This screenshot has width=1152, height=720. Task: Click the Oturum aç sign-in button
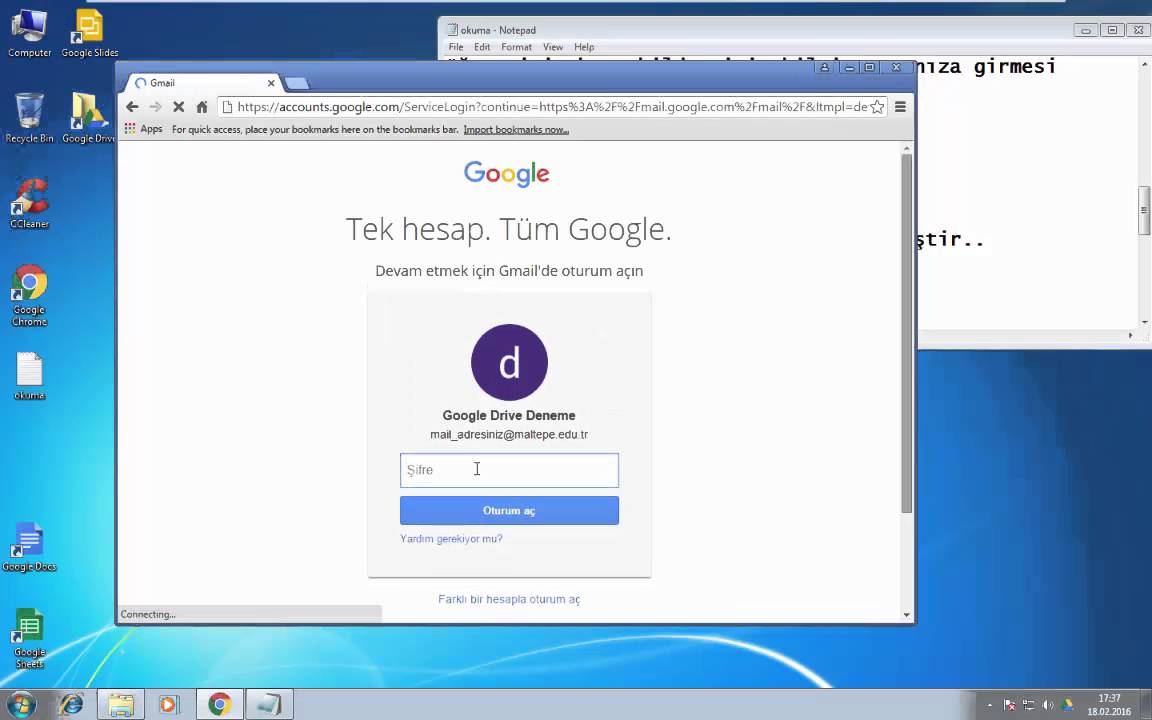(x=509, y=511)
